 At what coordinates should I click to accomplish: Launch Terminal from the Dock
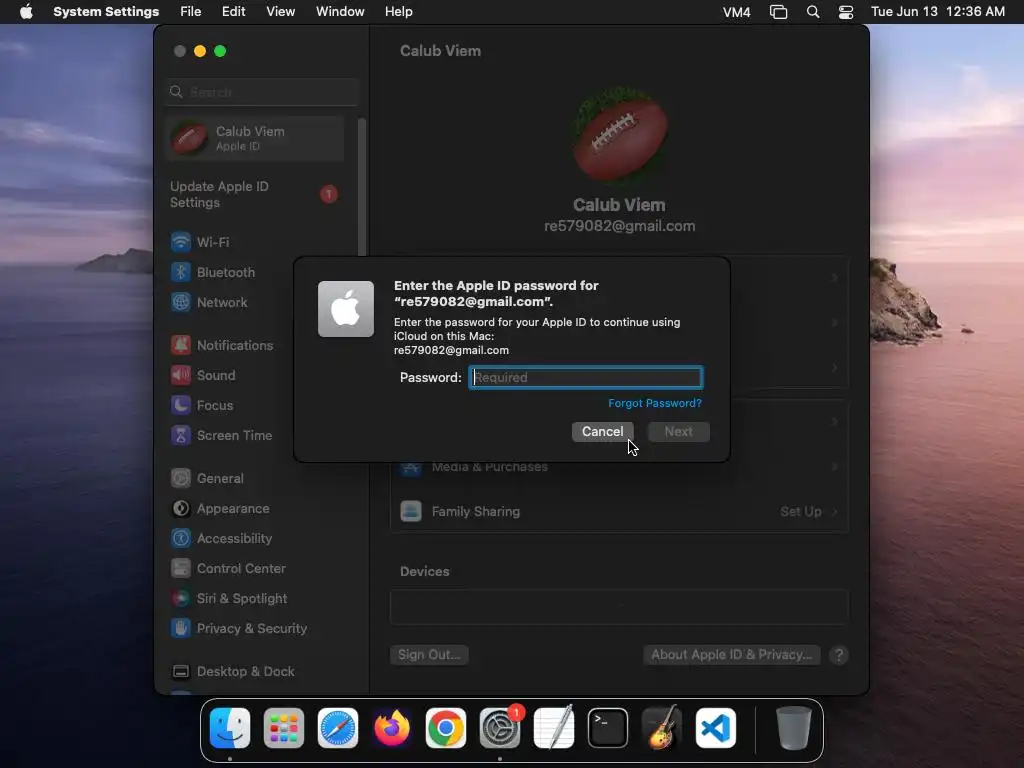pos(608,728)
